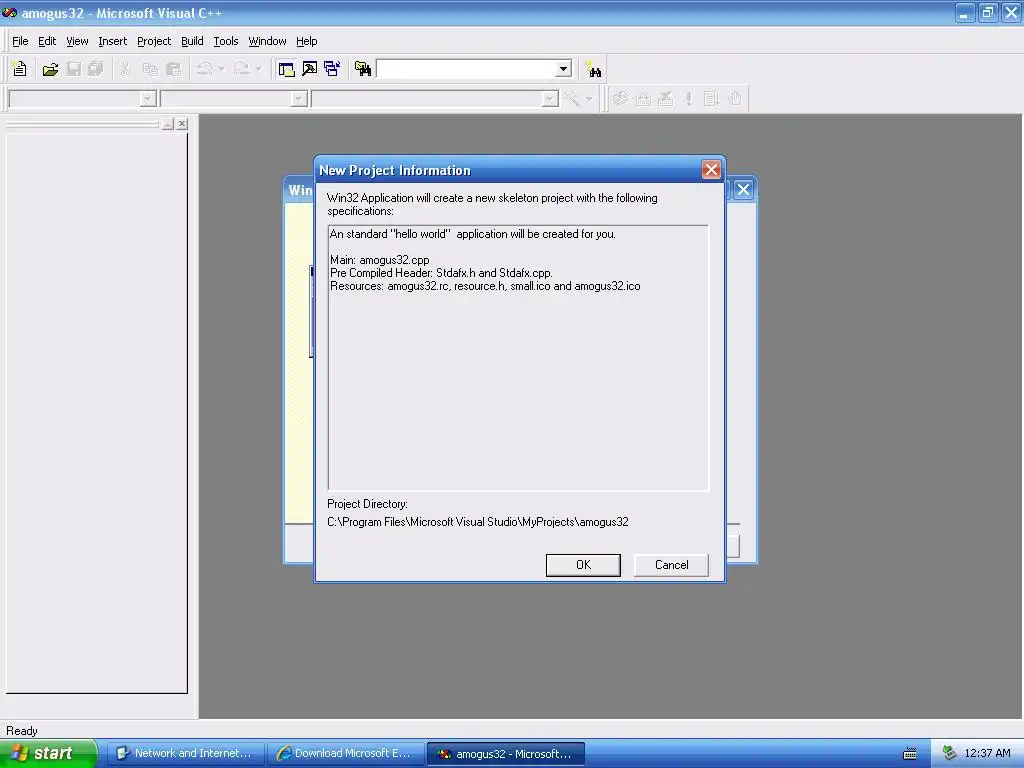Viewport: 1024px width, 768px height.
Task: Click the Execute Program exclamation icon
Action: pyautogui.click(x=688, y=99)
